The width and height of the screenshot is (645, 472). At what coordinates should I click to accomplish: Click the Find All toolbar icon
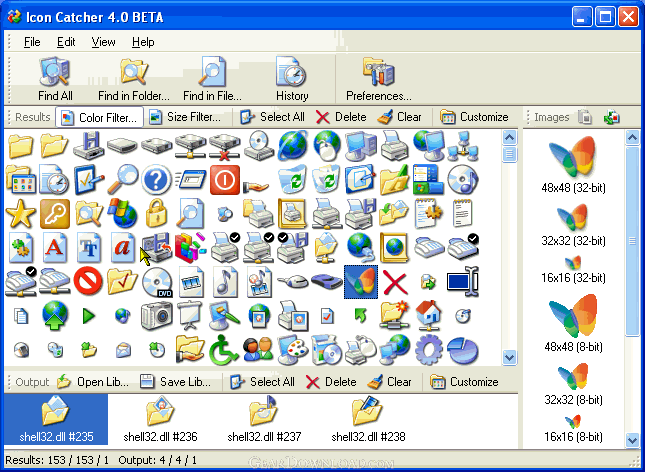tap(55, 79)
